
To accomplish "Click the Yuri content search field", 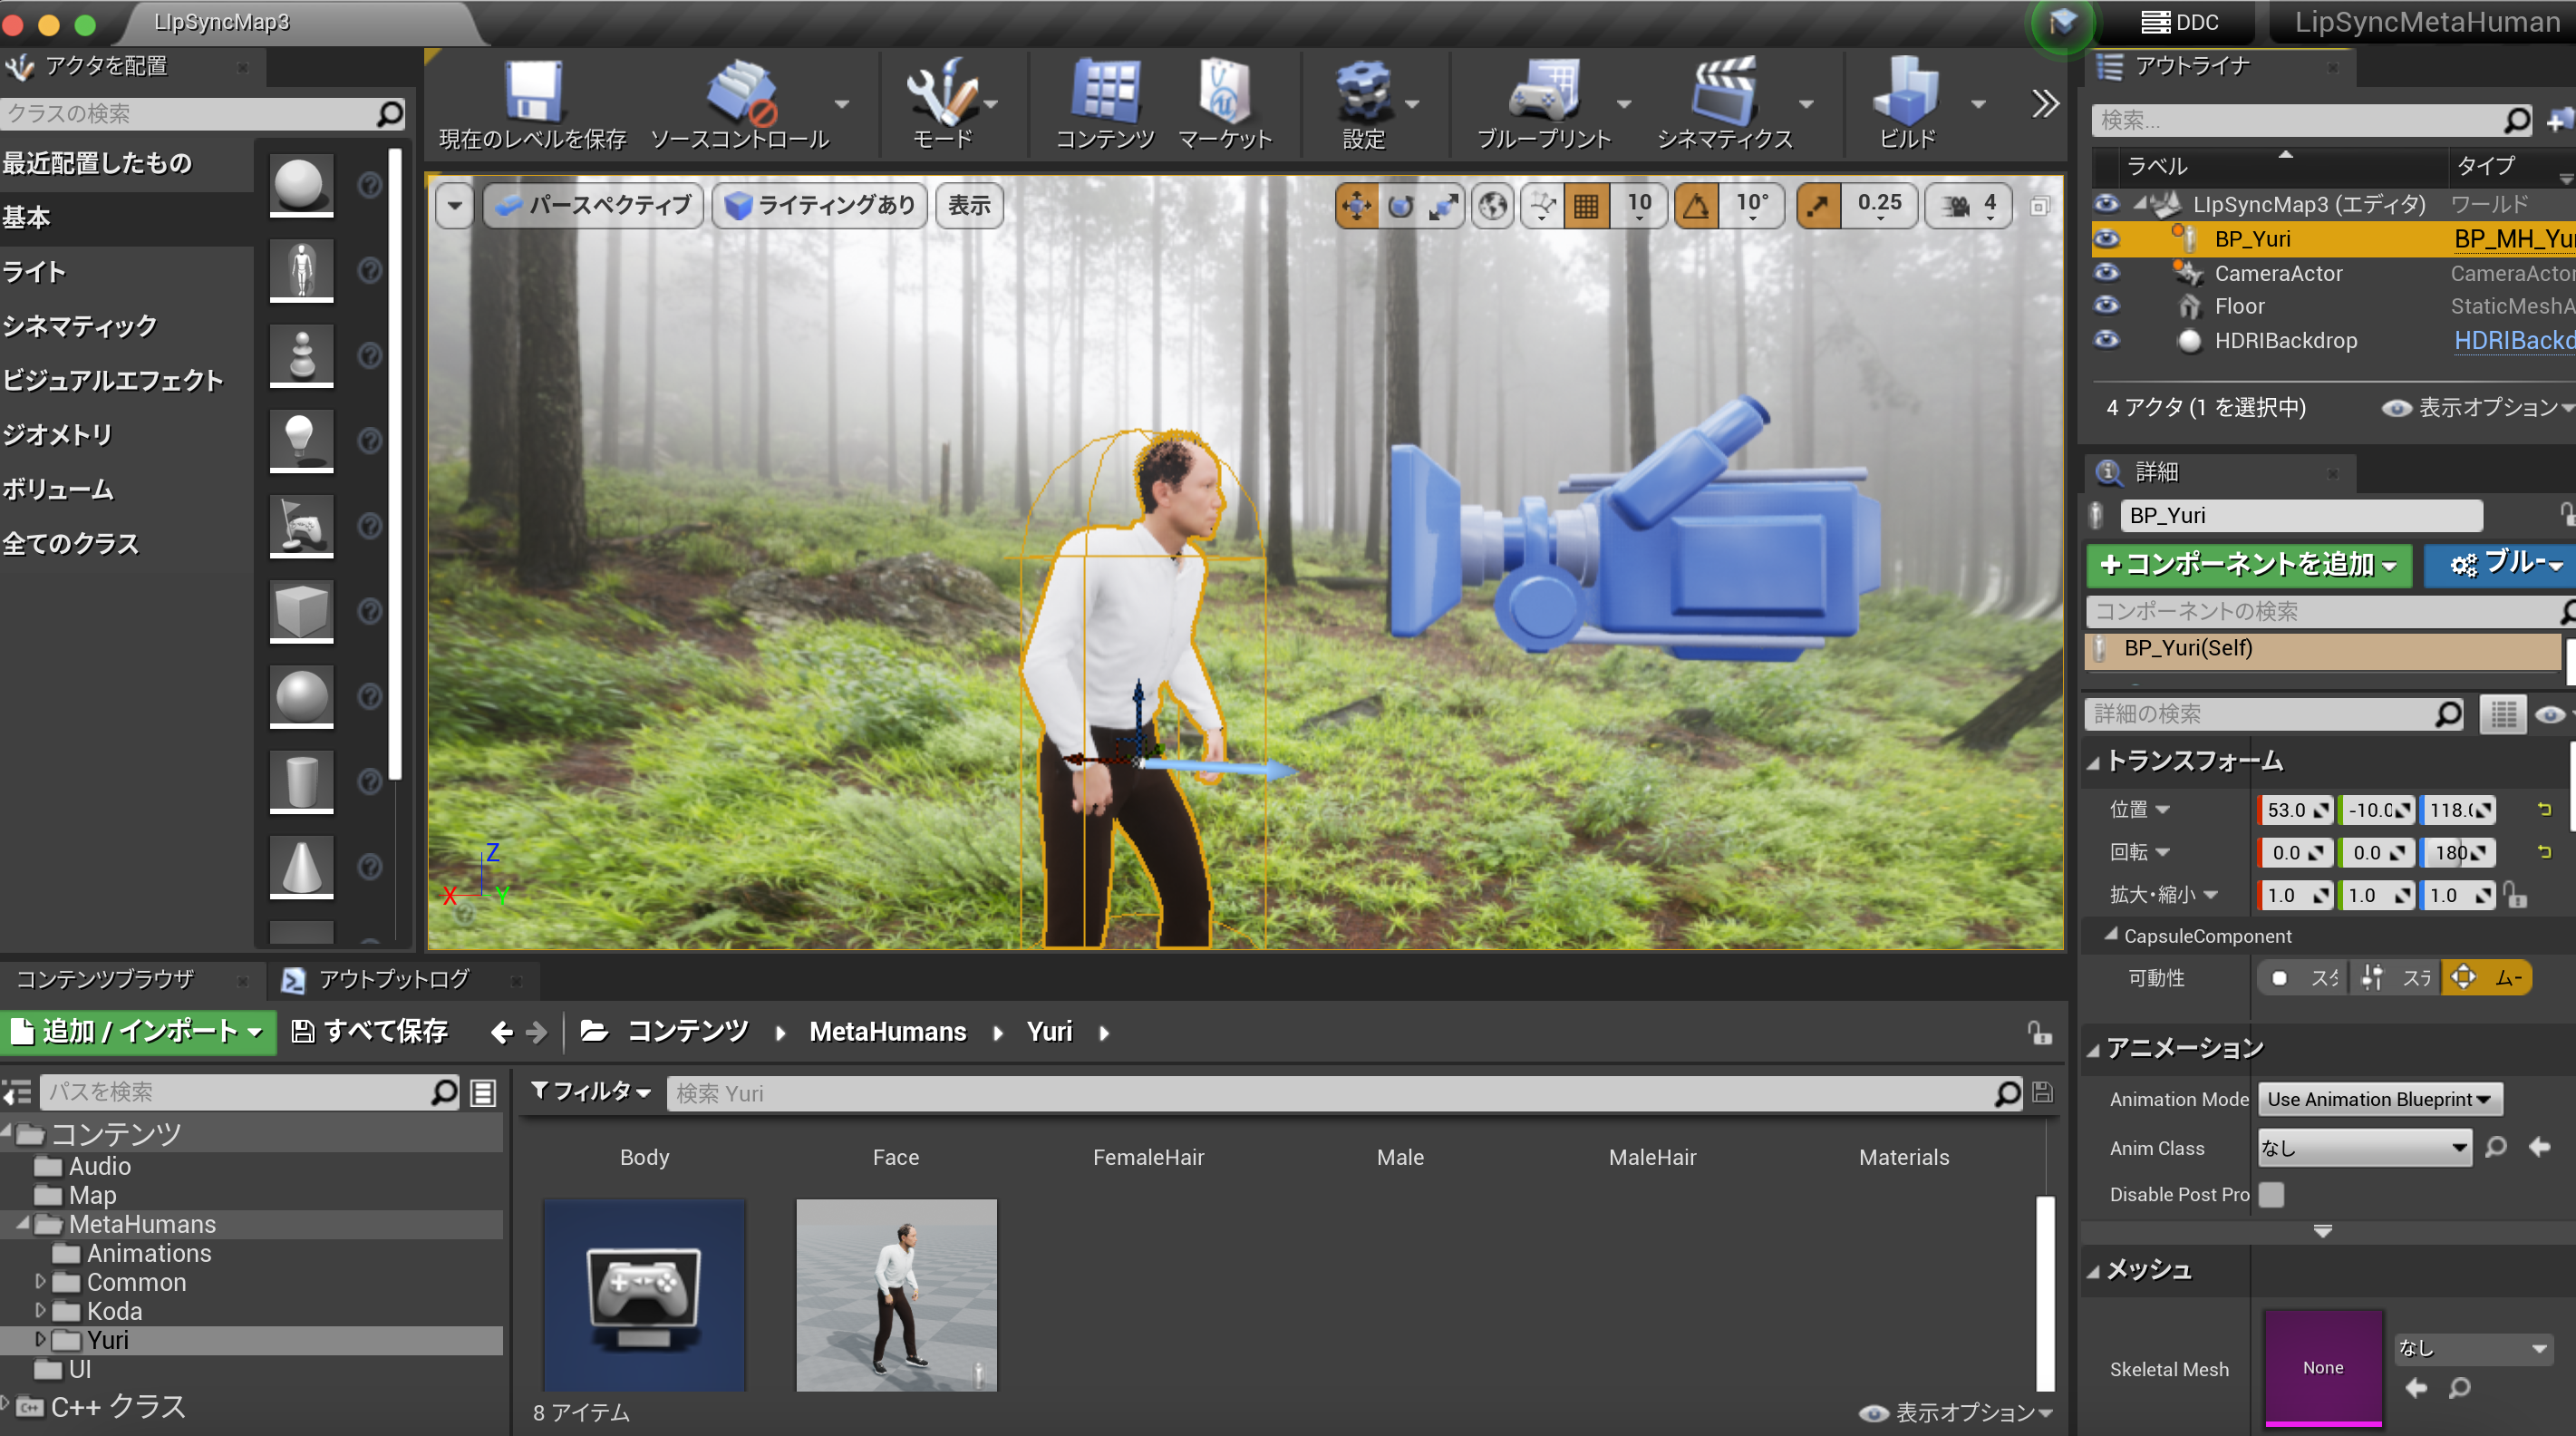I will pyautogui.click(x=1330, y=1093).
